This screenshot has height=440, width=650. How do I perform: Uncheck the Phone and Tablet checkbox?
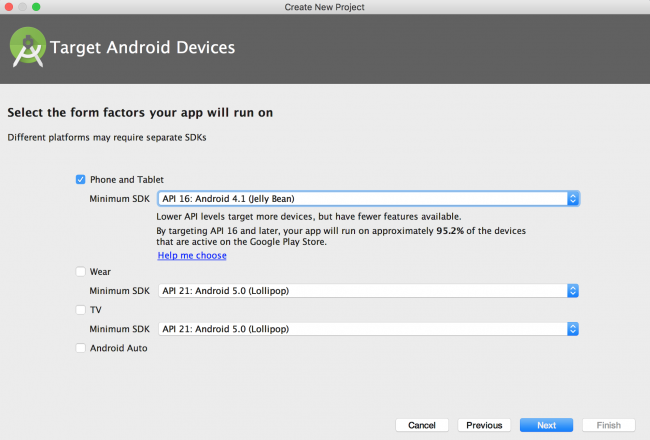coord(80,180)
